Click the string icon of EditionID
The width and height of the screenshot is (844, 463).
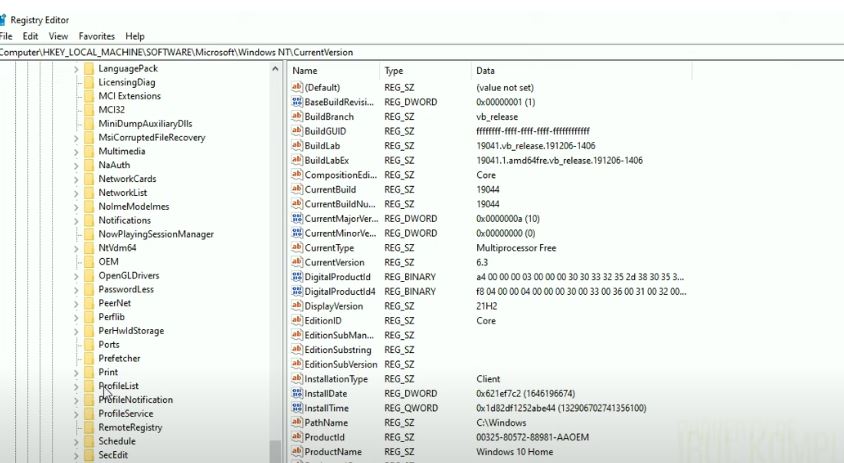(x=297, y=320)
